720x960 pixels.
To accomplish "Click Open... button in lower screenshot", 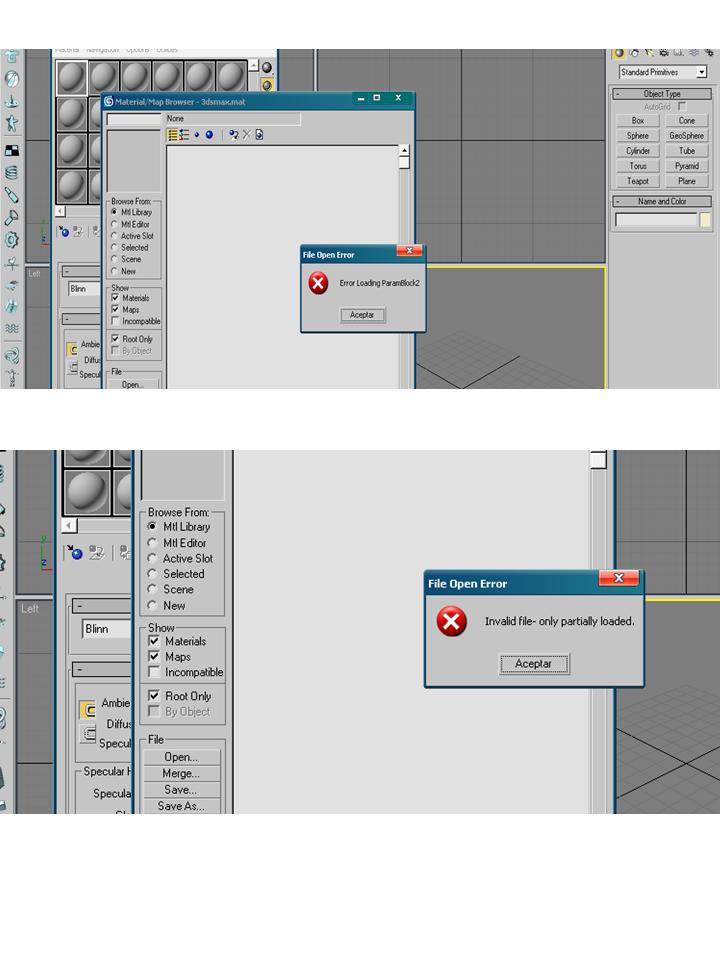I will coord(181,757).
